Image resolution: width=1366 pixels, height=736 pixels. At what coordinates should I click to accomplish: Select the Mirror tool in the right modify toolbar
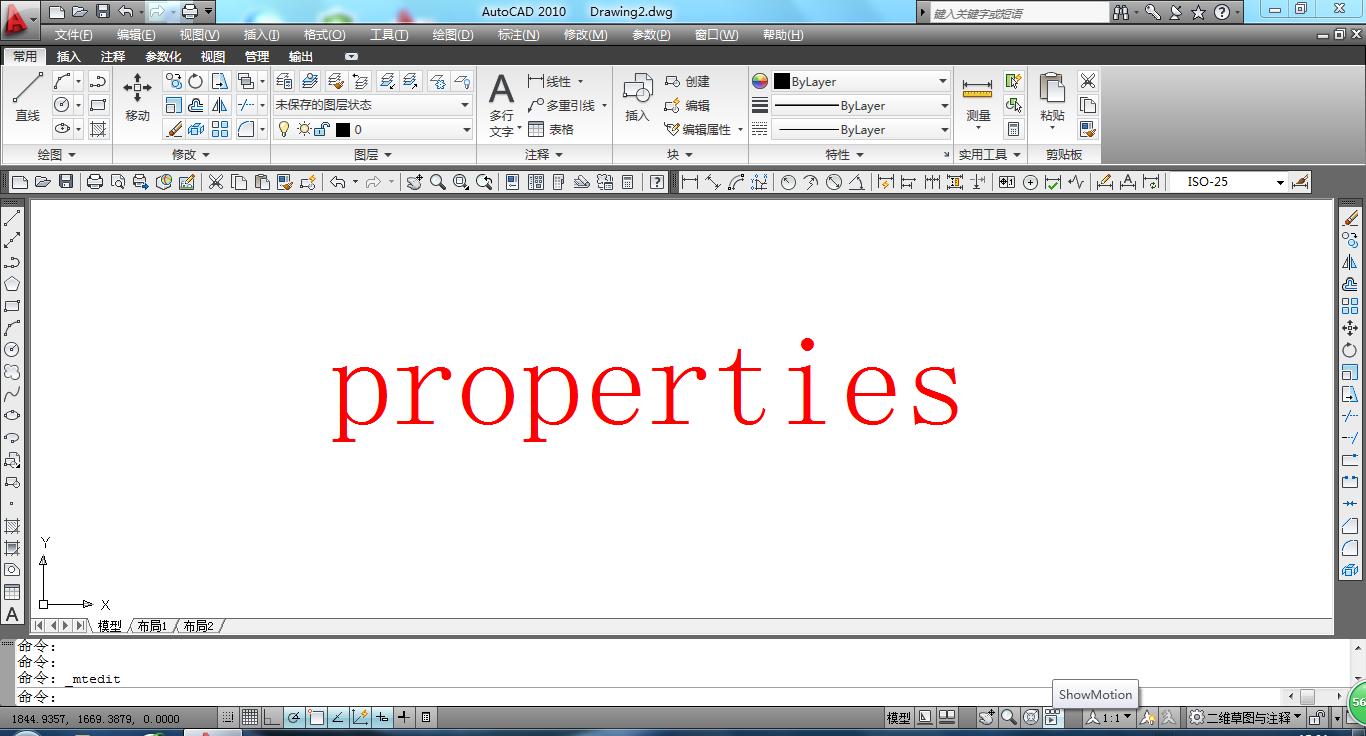(1350, 262)
